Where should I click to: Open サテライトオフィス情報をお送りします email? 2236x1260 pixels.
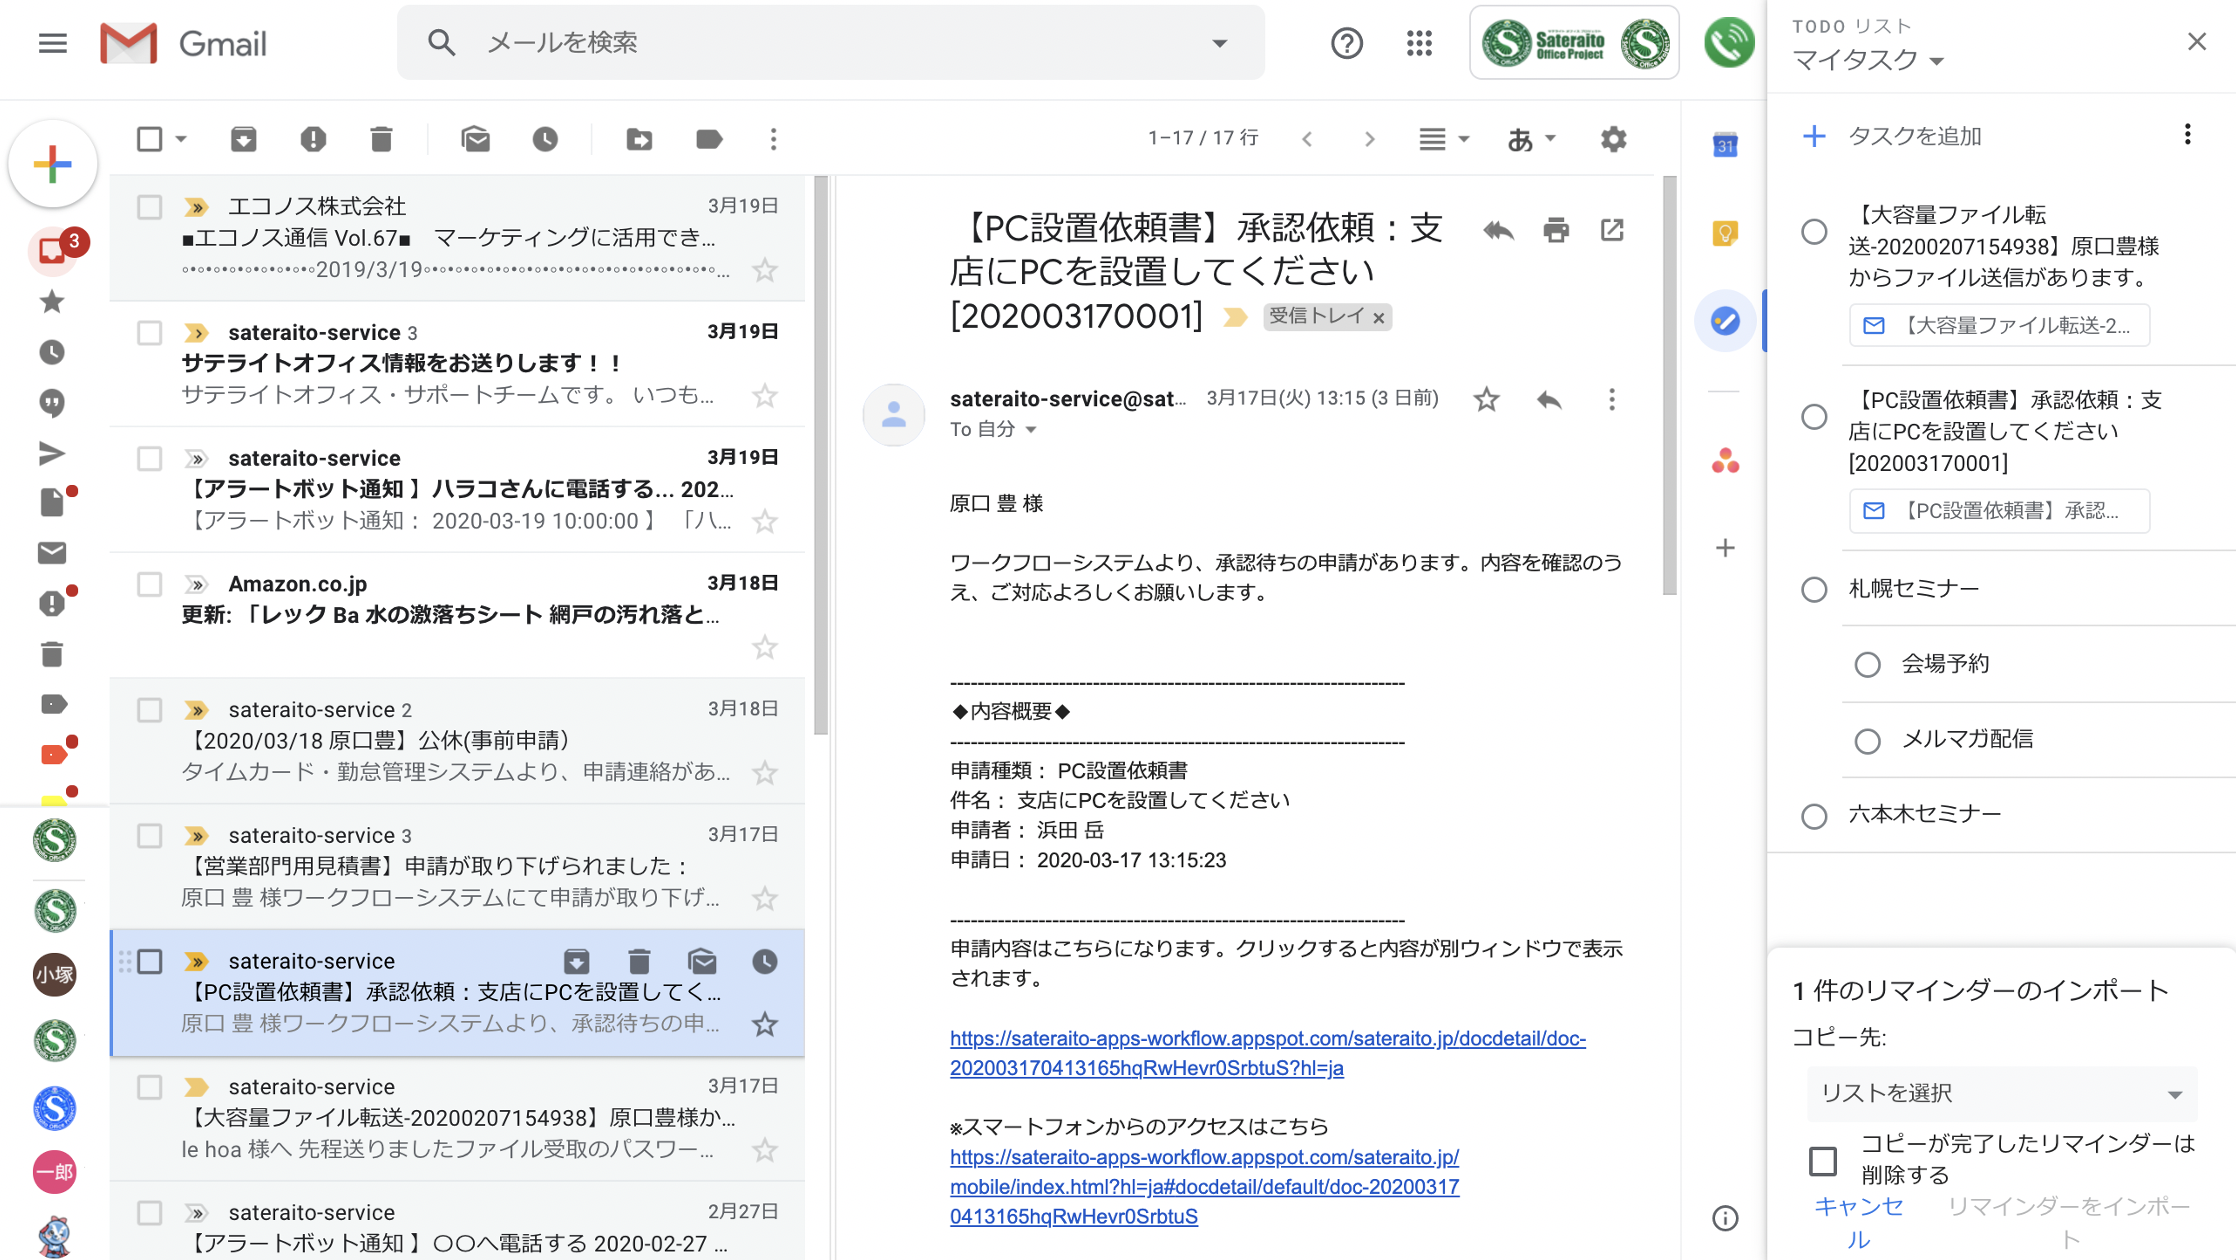pos(457,364)
